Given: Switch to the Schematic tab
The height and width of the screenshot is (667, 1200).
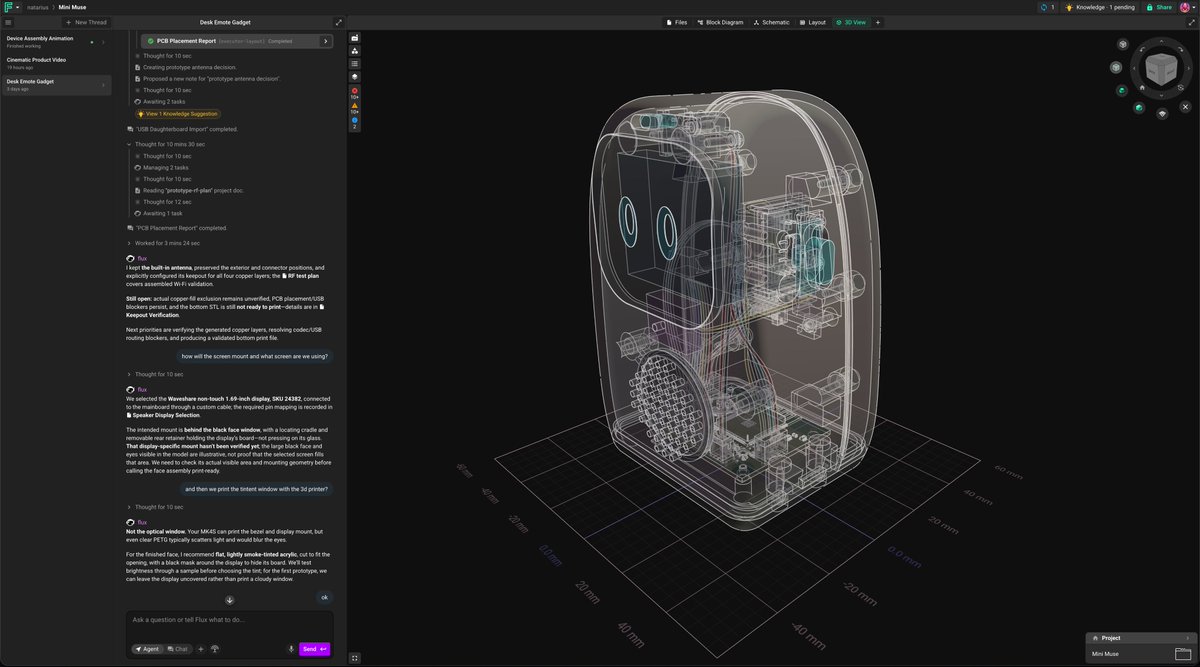Looking at the screenshot, I should click(x=773, y=22).
